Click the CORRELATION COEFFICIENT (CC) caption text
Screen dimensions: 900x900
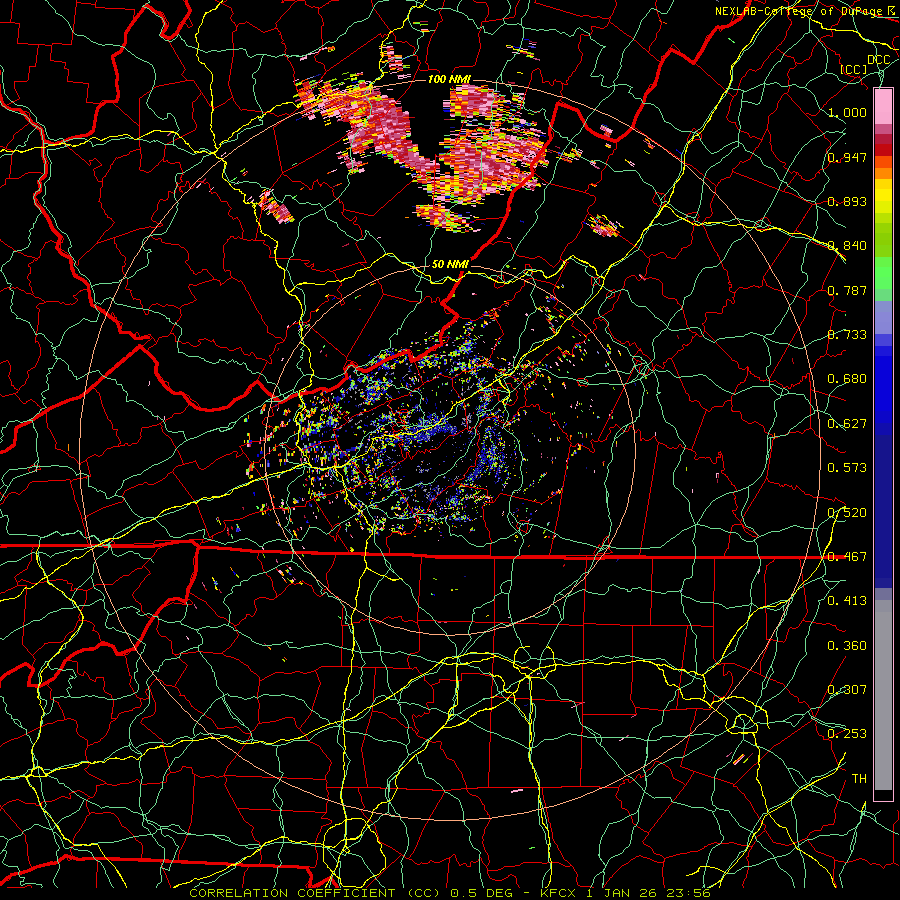click(317, 893)
